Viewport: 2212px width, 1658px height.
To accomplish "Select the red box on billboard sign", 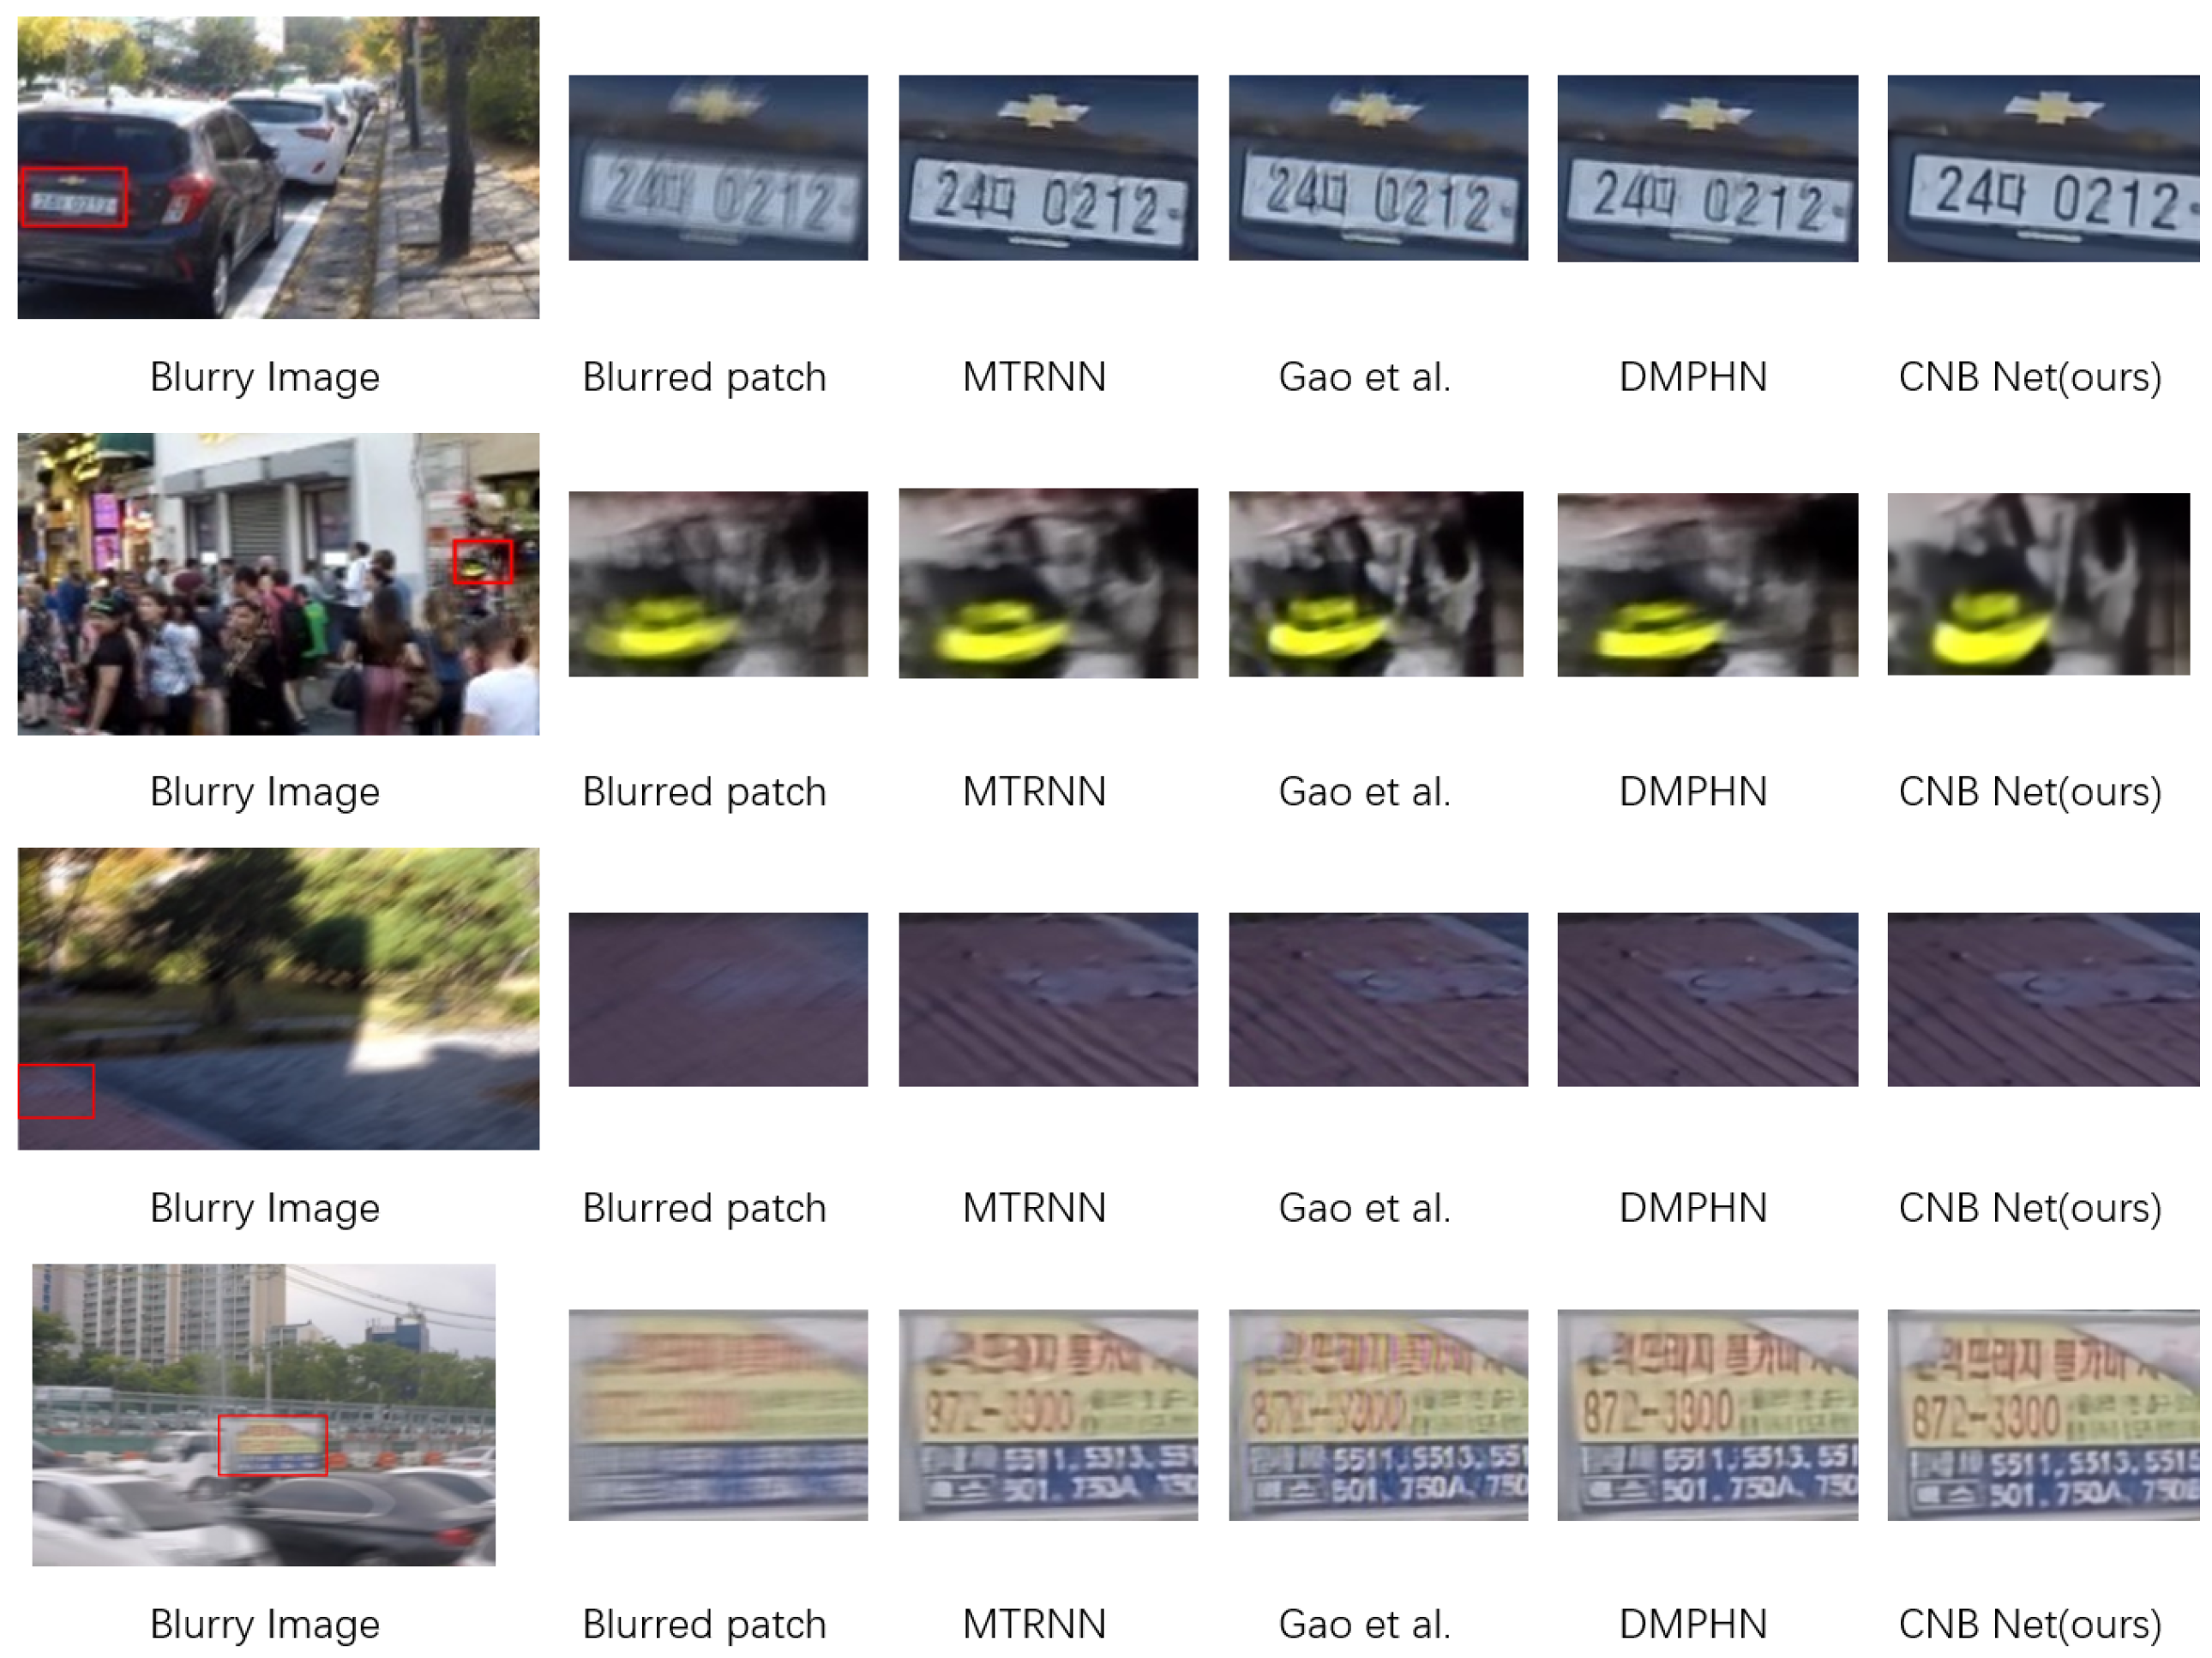I will pos(273,1445).
